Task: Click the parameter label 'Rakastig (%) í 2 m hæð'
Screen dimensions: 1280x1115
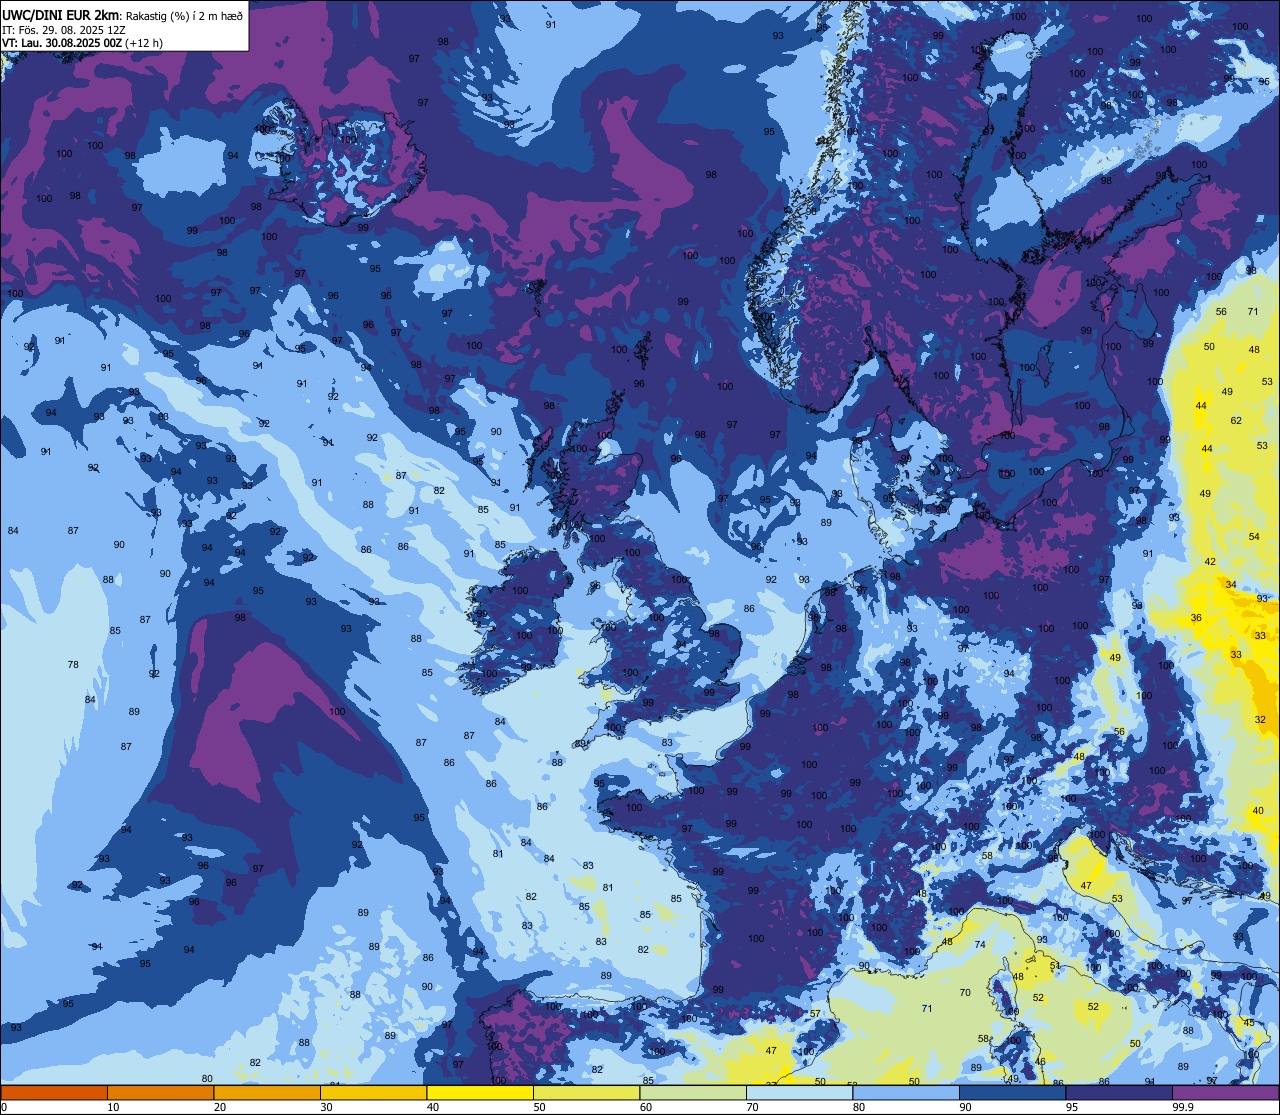Action: [x=183, y=15]
